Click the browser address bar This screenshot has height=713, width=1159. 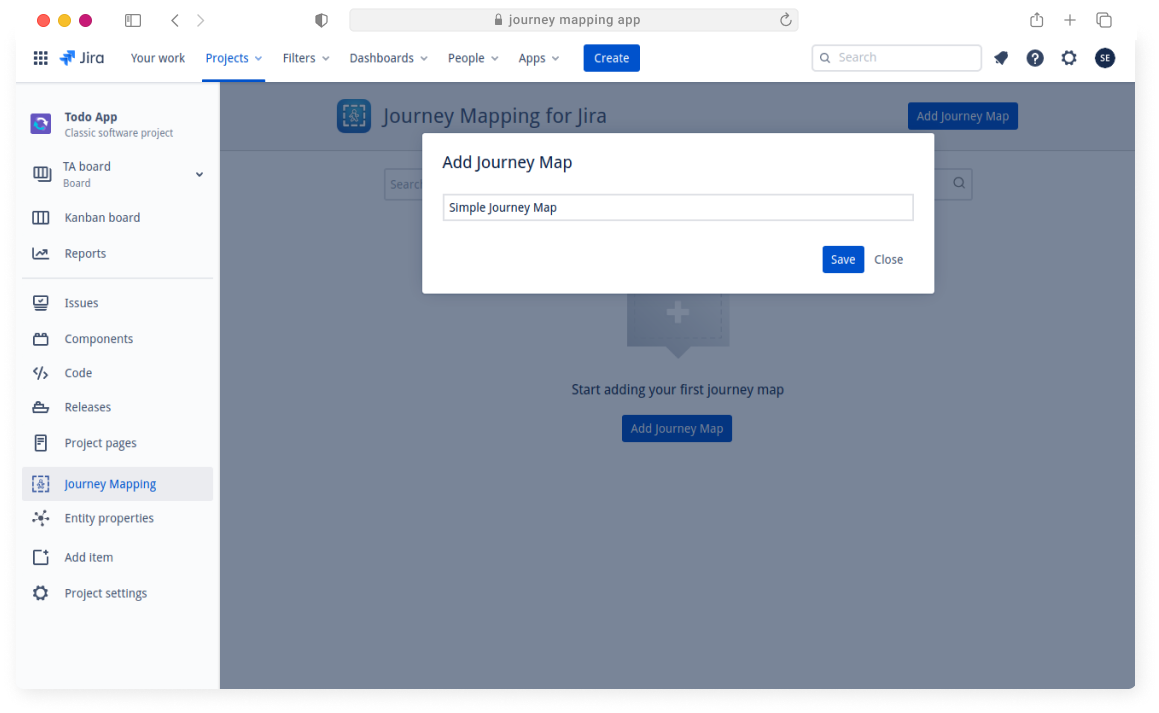click(574, 20)
